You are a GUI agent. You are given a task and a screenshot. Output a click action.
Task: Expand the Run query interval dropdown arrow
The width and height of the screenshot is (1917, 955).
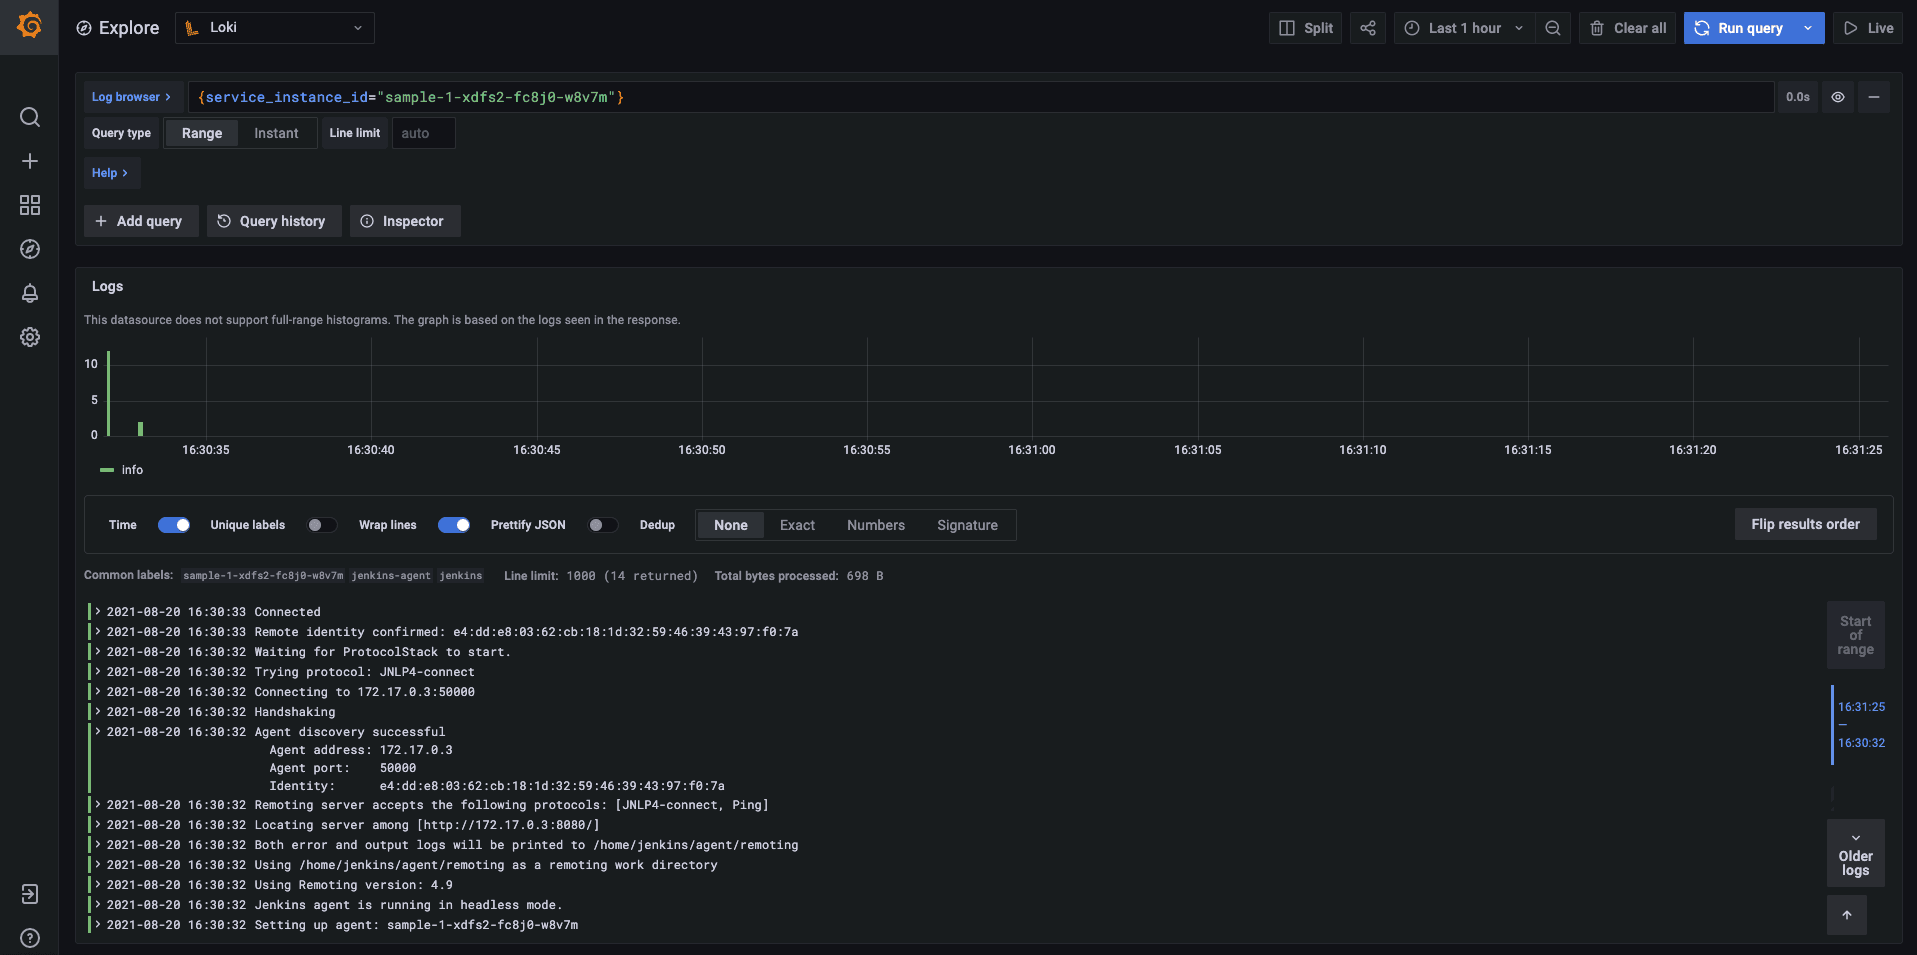pos(1808,28)
